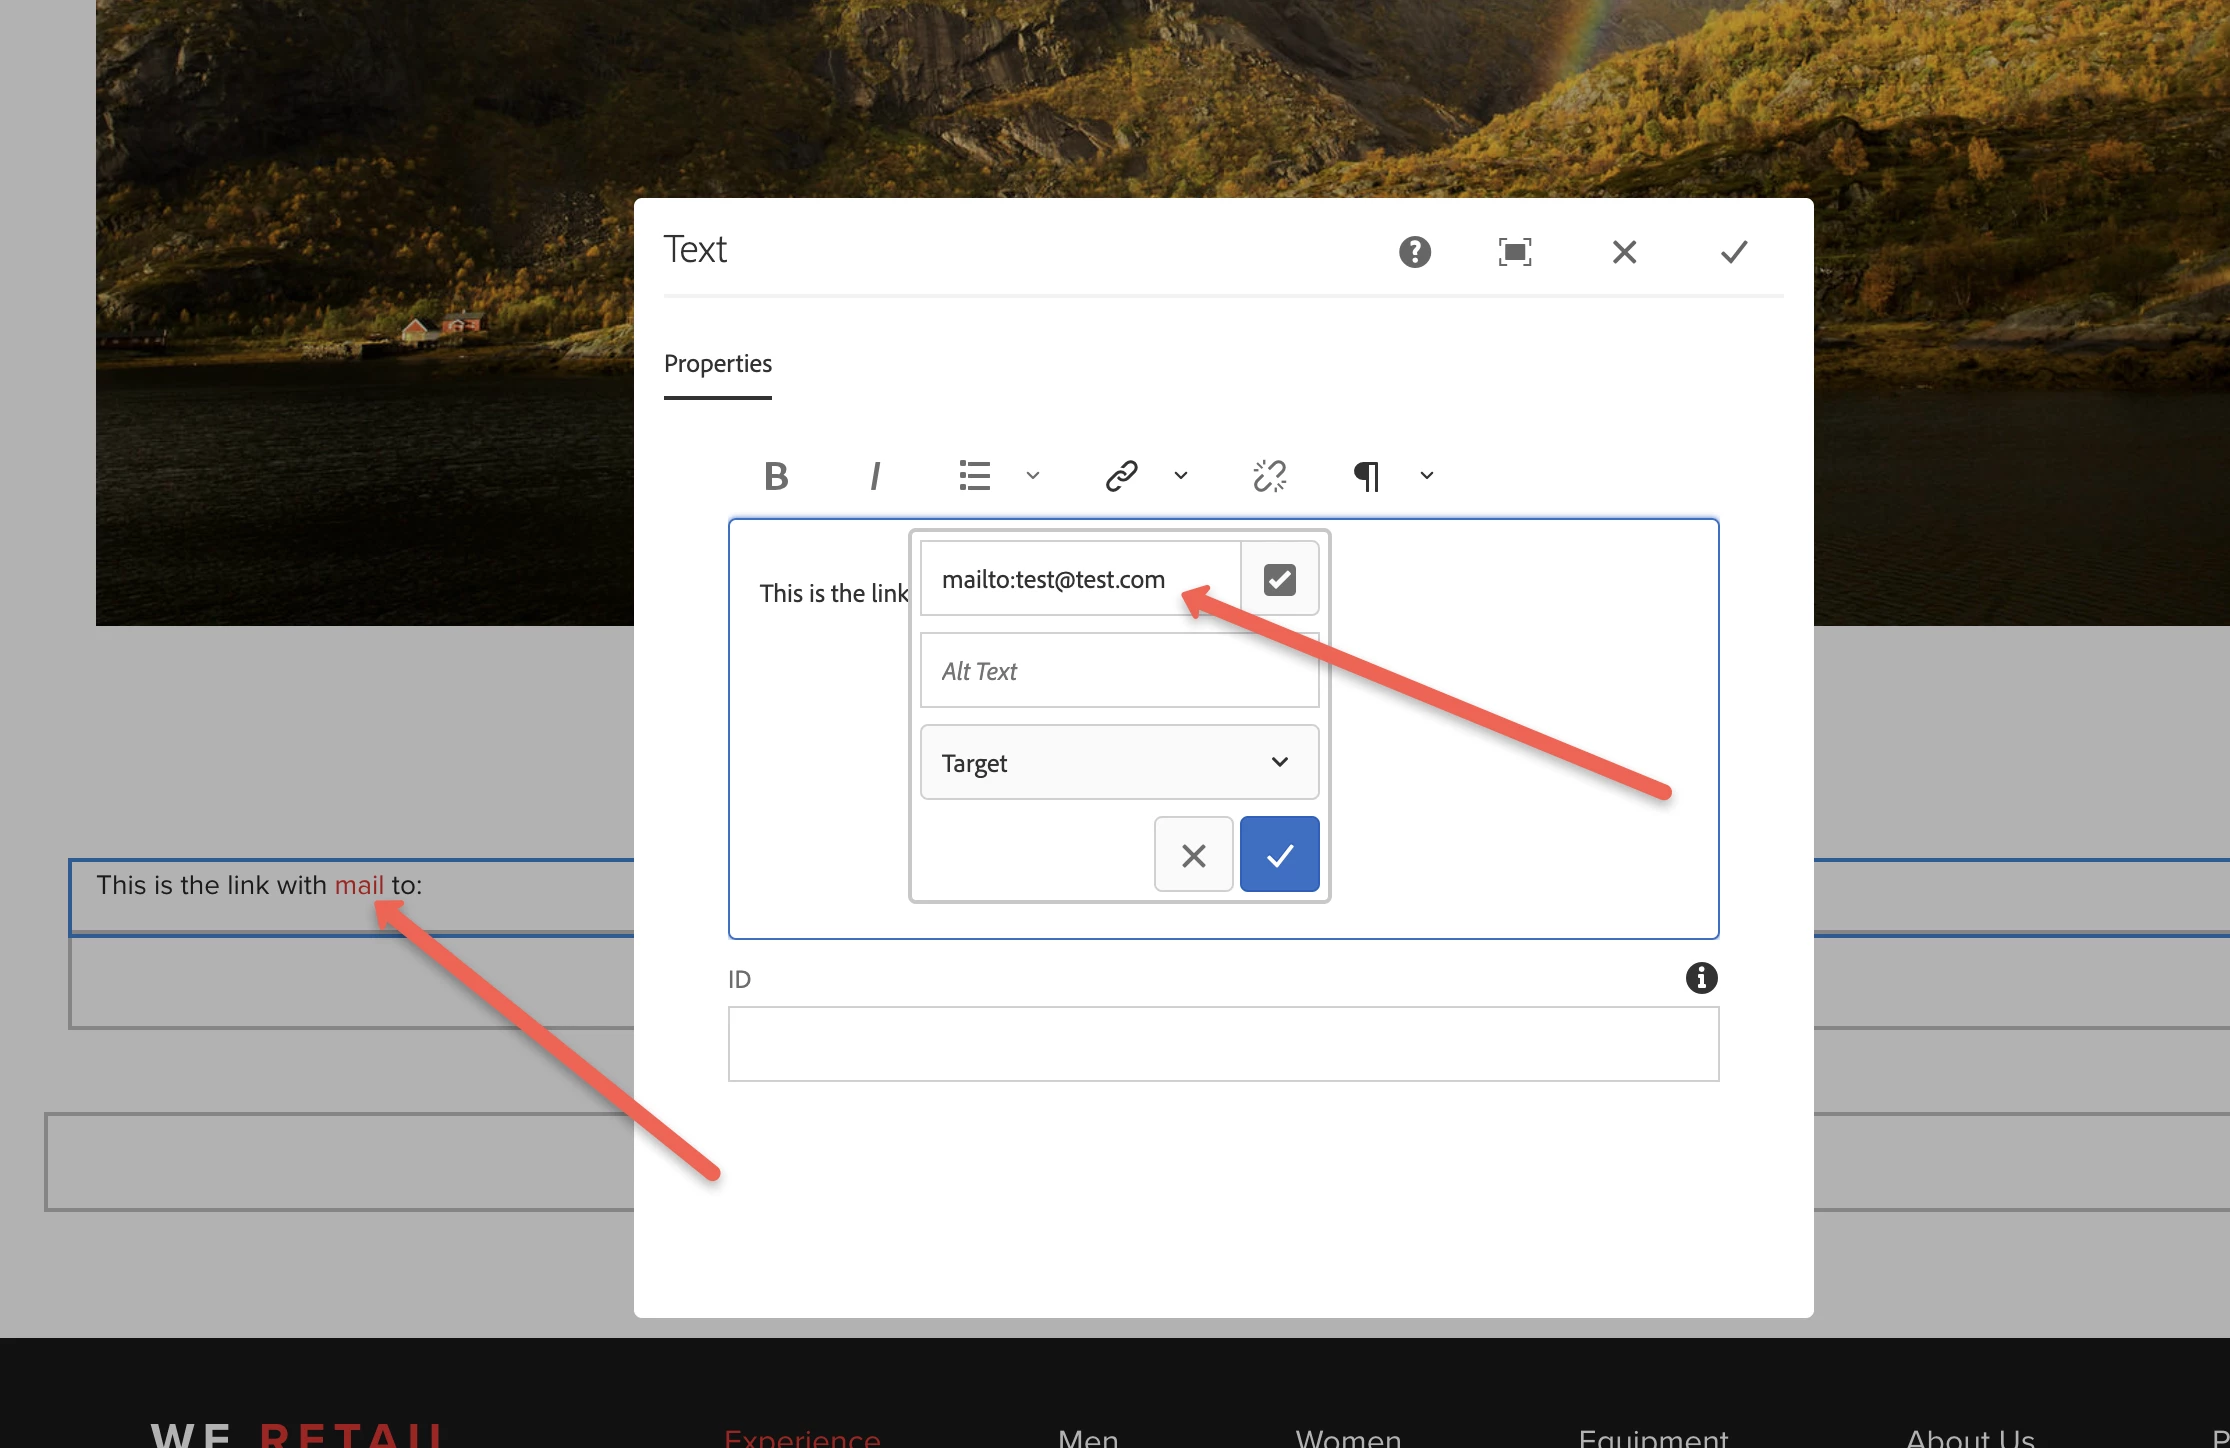
Task: Apply the link with the blue checkmark button
Action: coord(1279,855)
